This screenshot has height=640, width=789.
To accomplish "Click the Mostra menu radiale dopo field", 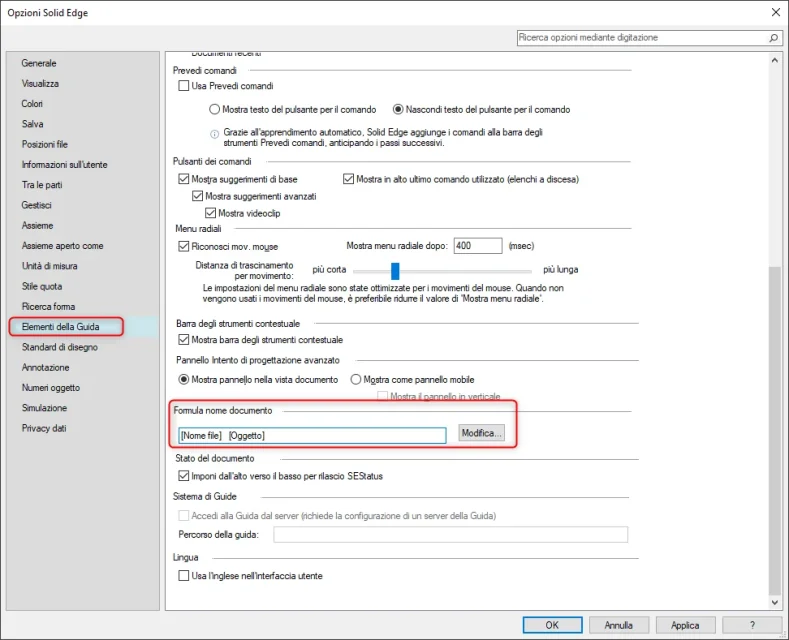I will point(478,246).
